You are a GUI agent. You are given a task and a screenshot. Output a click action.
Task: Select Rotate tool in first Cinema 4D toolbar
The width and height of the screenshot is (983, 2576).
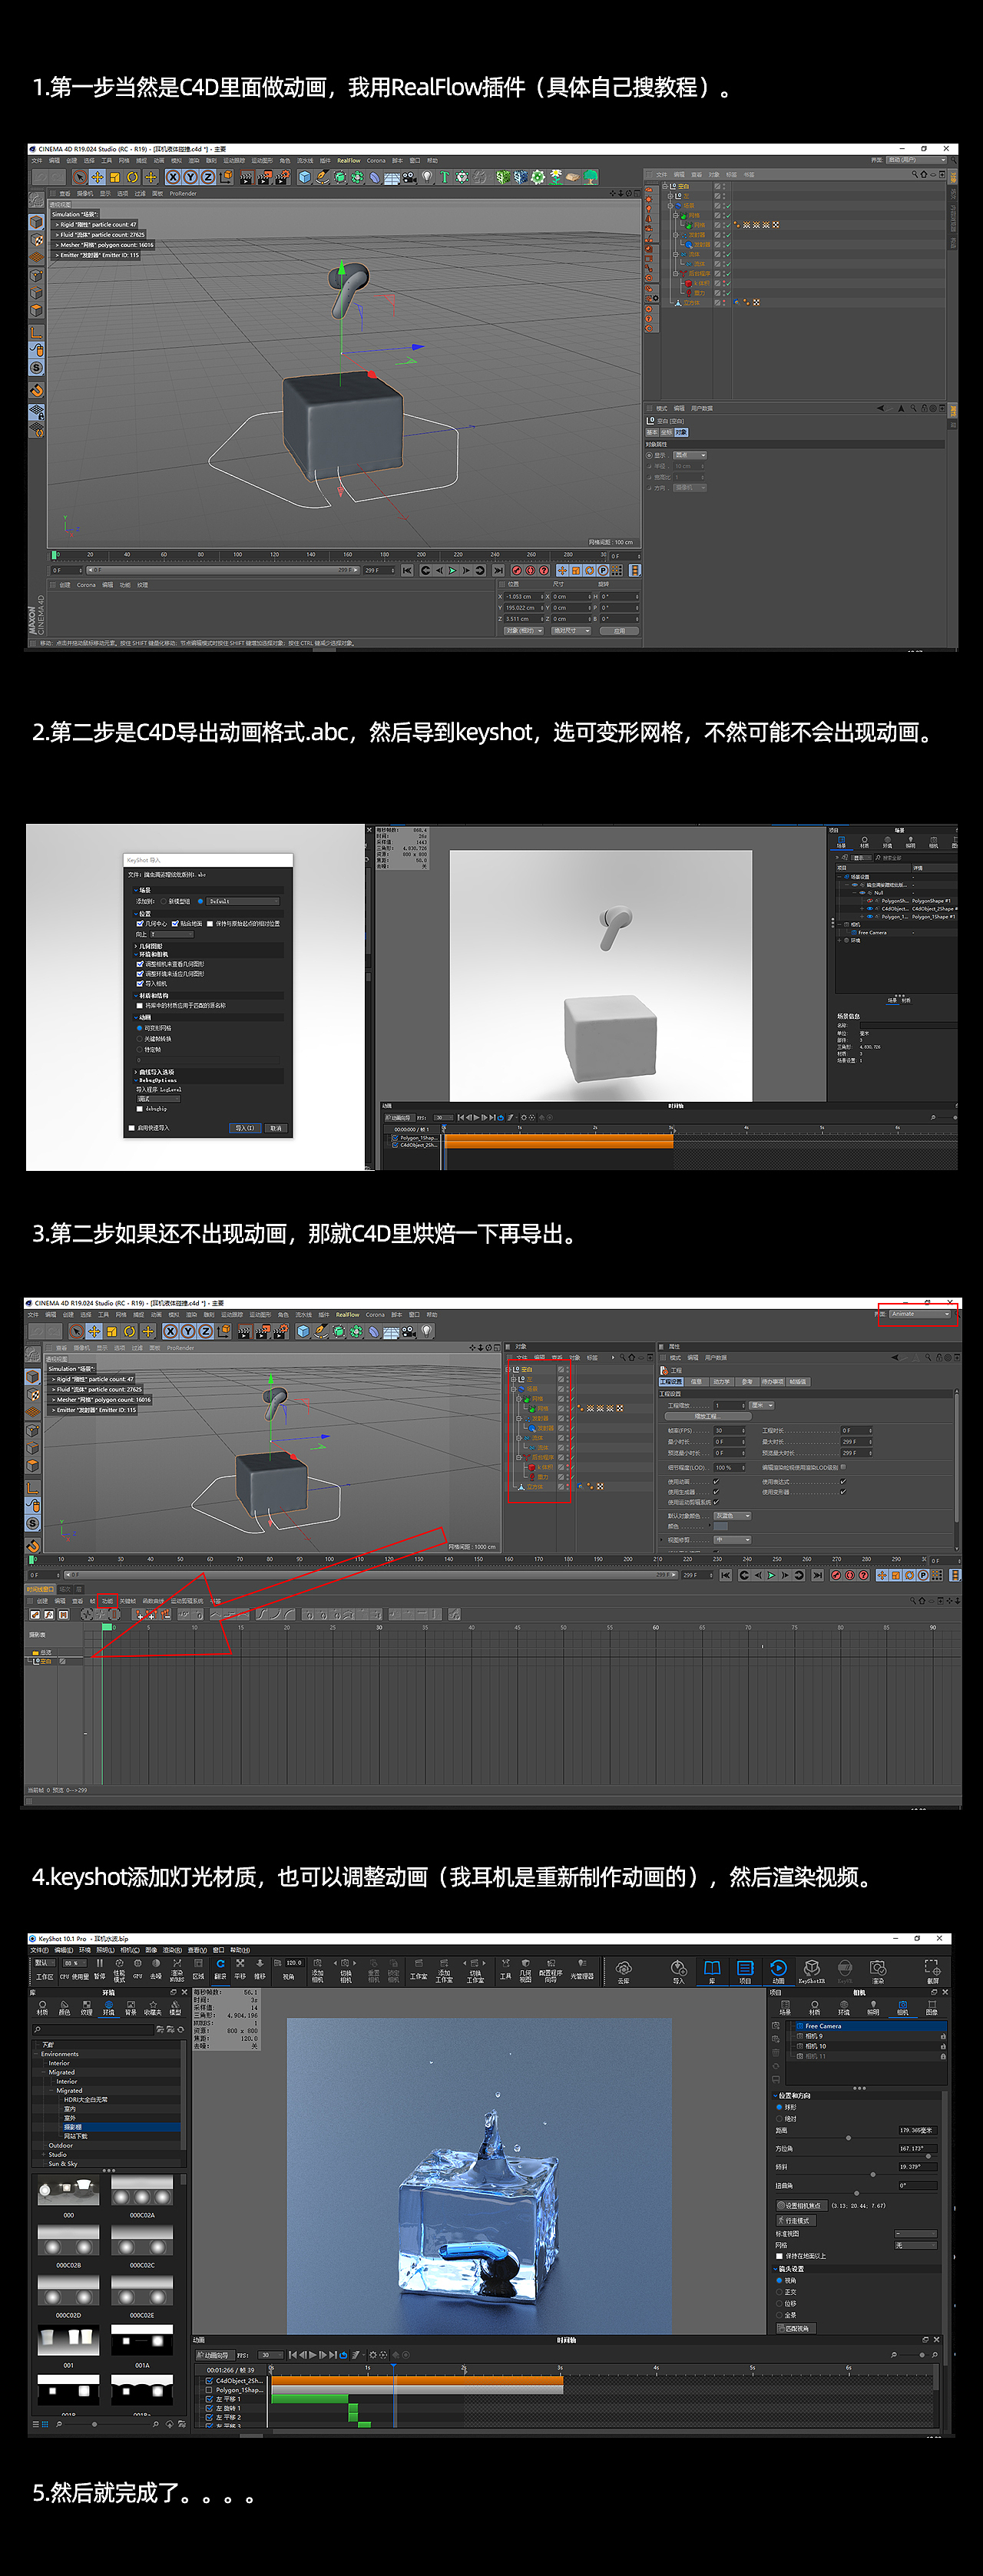pyautogui.click(x=132, y=177)
